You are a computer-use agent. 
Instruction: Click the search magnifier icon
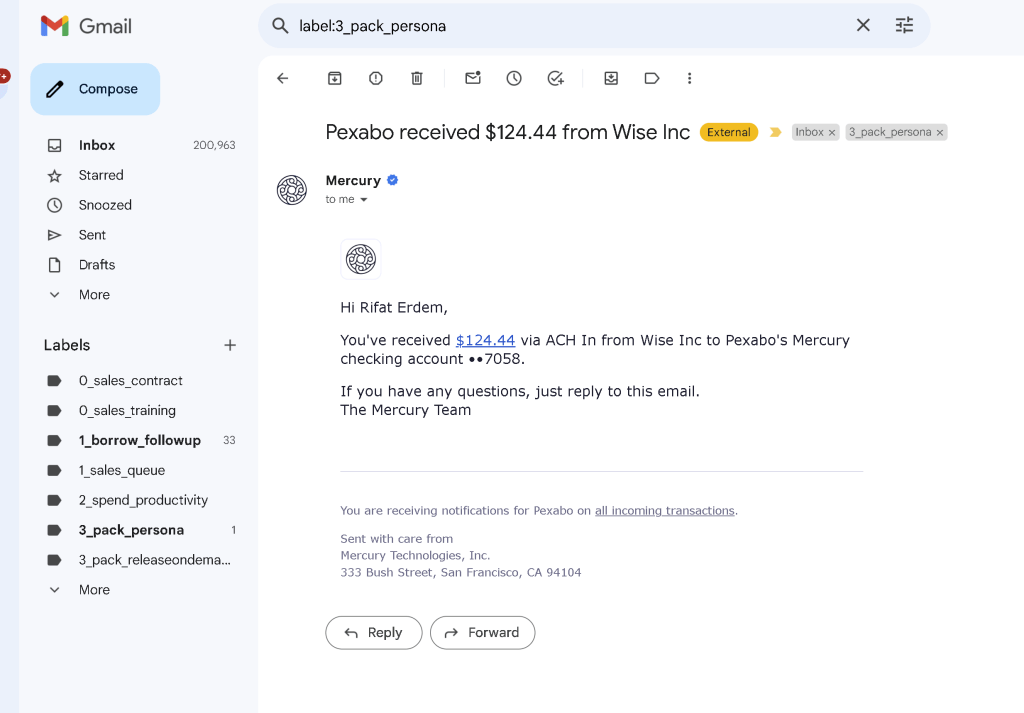coord(280,26)
